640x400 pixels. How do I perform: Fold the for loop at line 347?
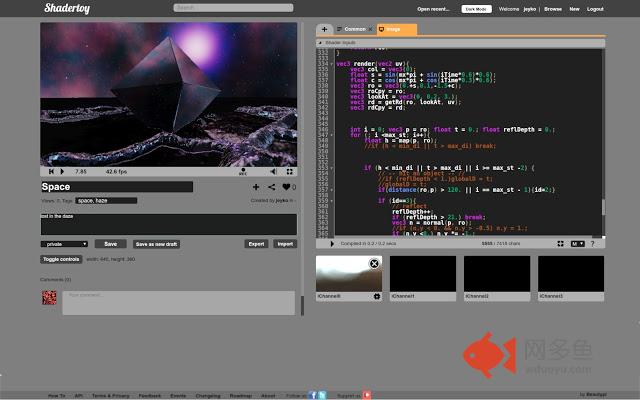[332, 135]
